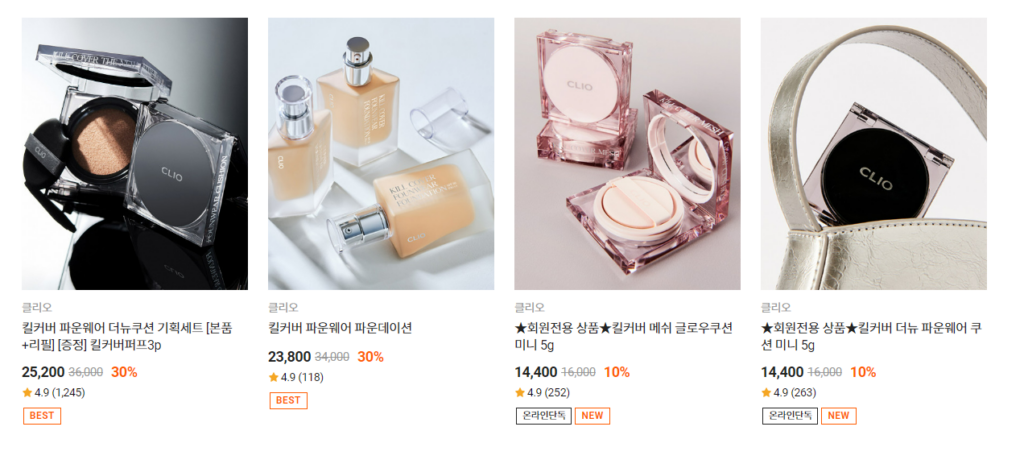Click the 클리오 brand label above the foundation

(283, 307)
